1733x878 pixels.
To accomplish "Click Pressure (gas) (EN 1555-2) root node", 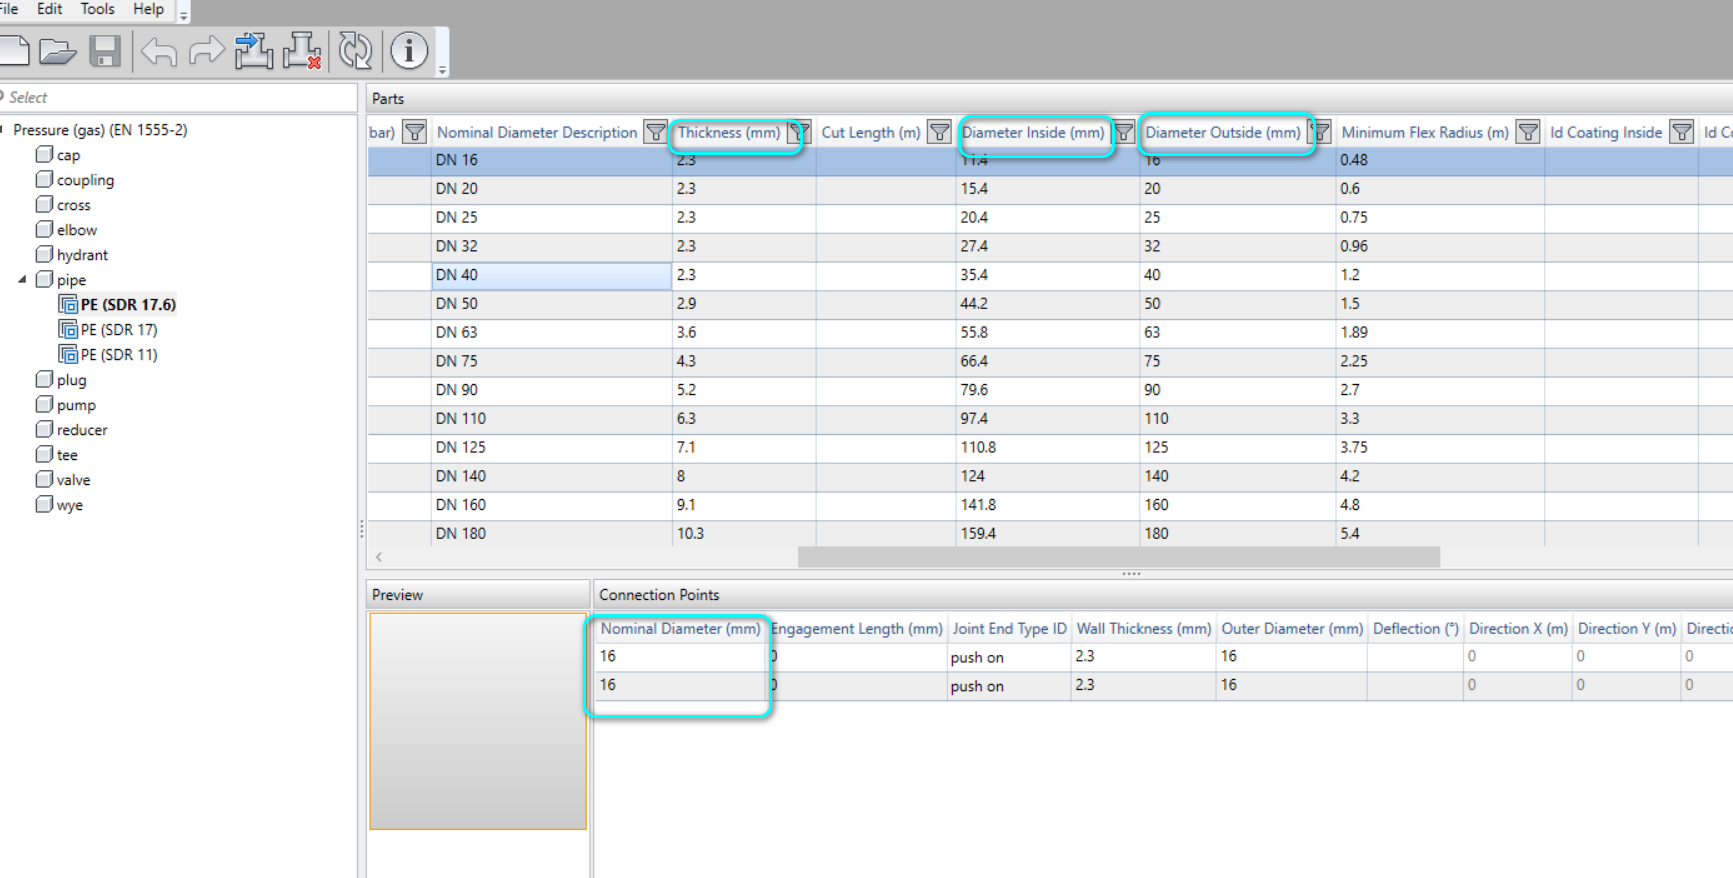I will (x=100, y=130).
